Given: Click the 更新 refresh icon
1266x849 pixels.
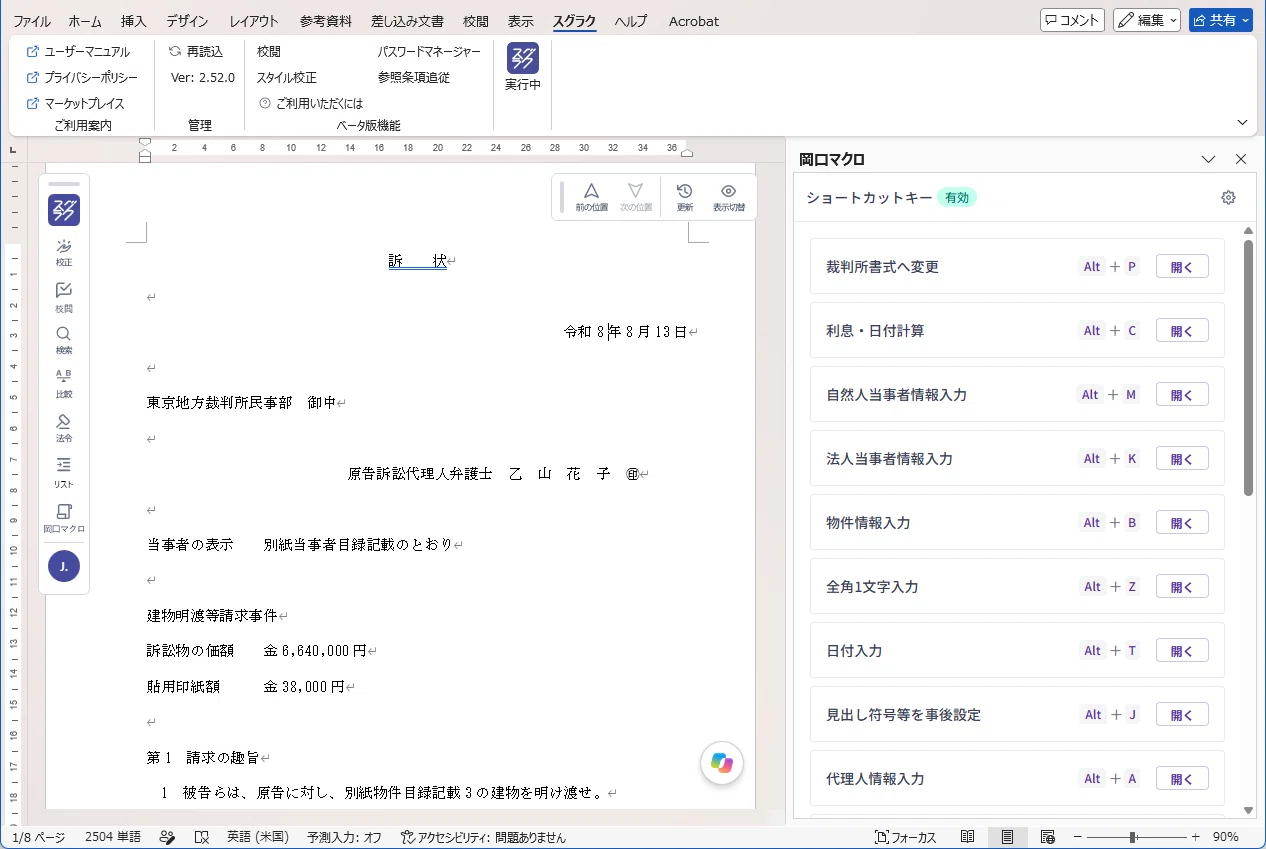Looking at the screenshot, I should tap(685, 197).
